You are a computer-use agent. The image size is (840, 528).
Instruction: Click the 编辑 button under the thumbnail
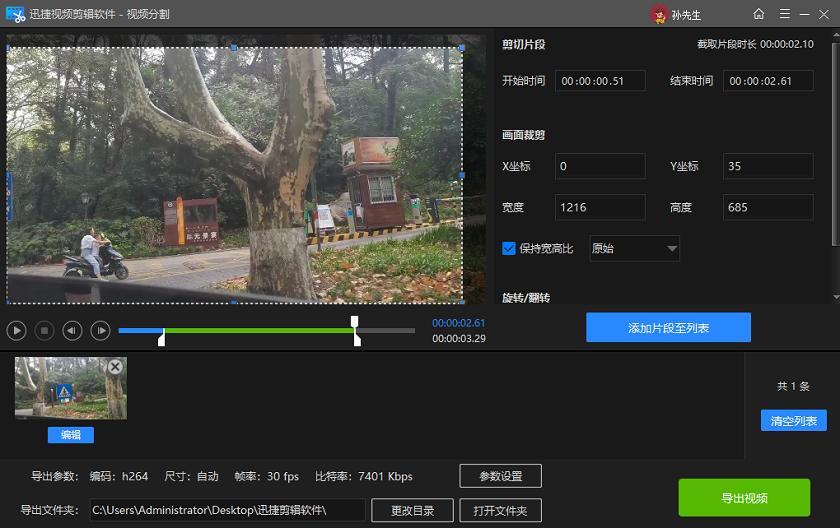[x=71, y=435]
